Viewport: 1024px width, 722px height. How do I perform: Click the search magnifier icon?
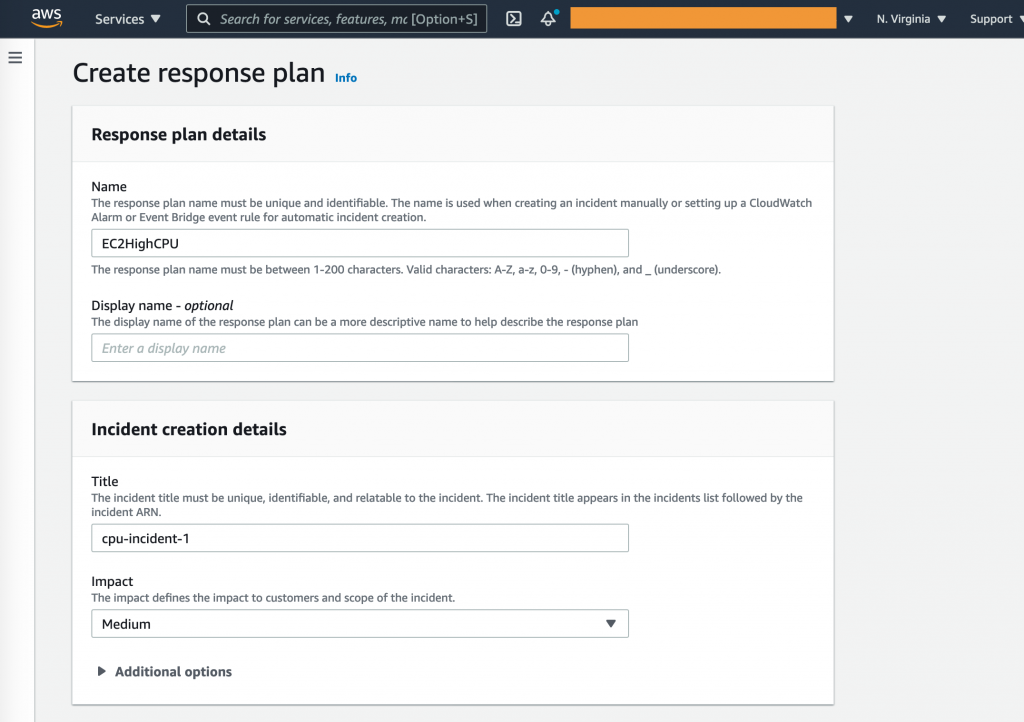pos(203,18)
